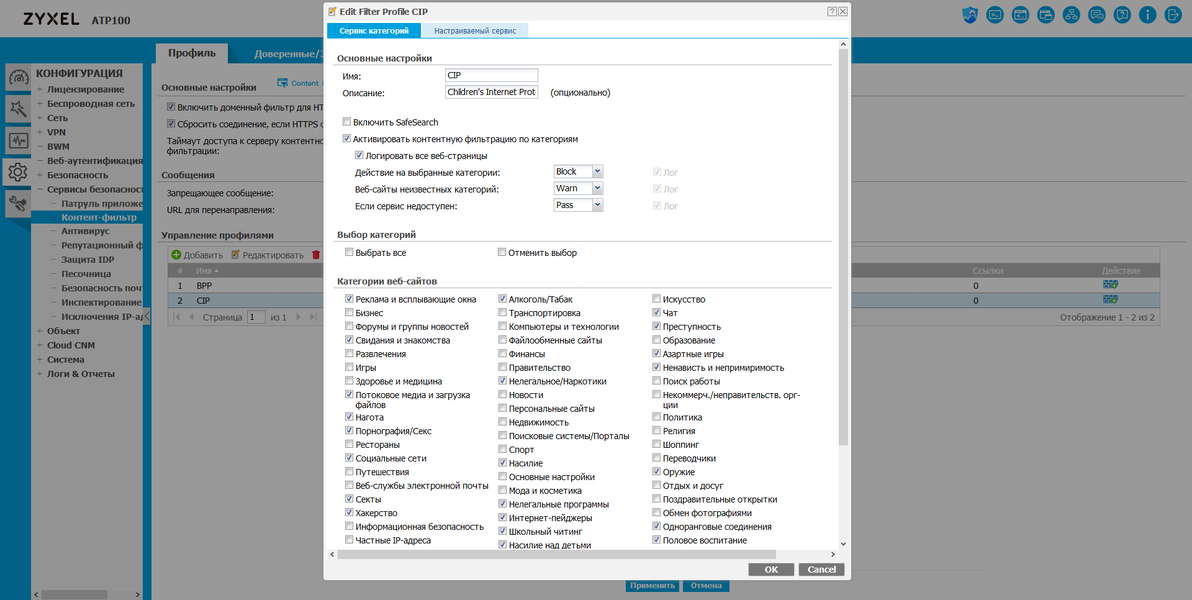Image resolution: width=1192 pixels, height=600 pixels.
Task: Uncheck the Социальные сети category
Action: [x=349, y=459]
